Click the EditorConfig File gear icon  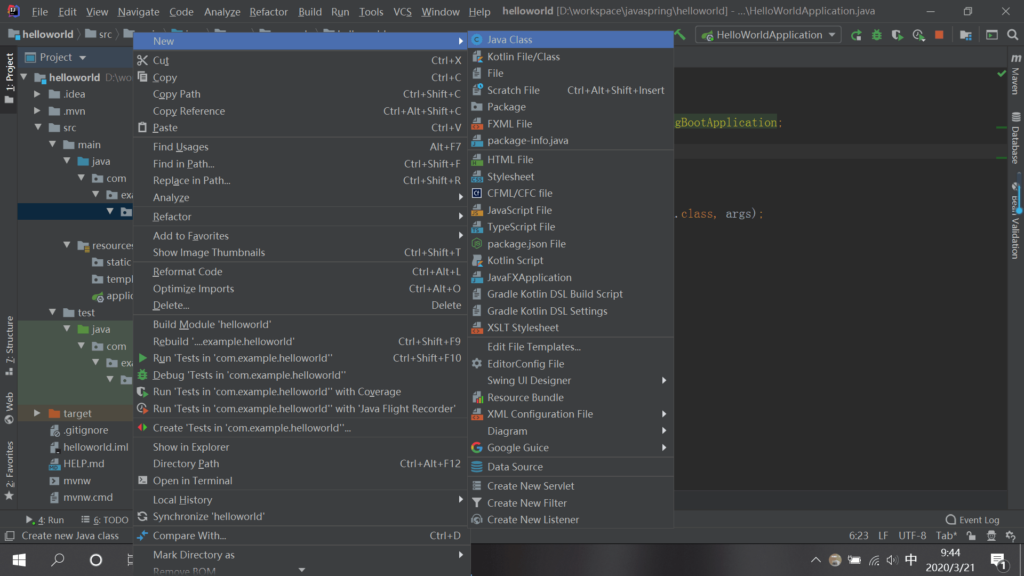click(477, 364)
